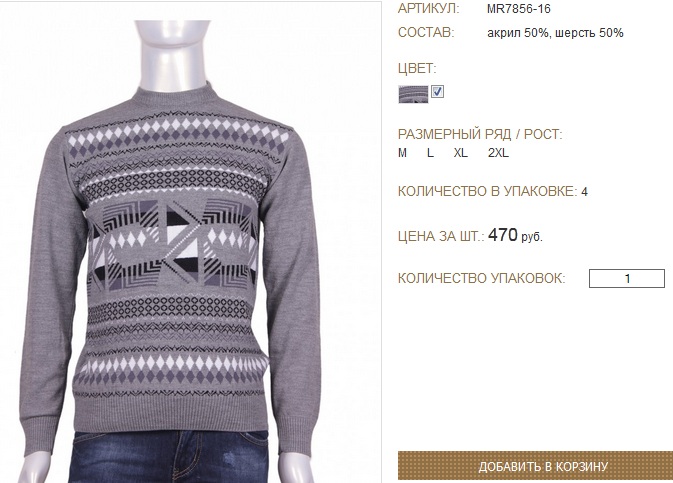Click the jeans in the product photo
The width and height of the screenshot is (673, 483).
click(x=169, y=457)
